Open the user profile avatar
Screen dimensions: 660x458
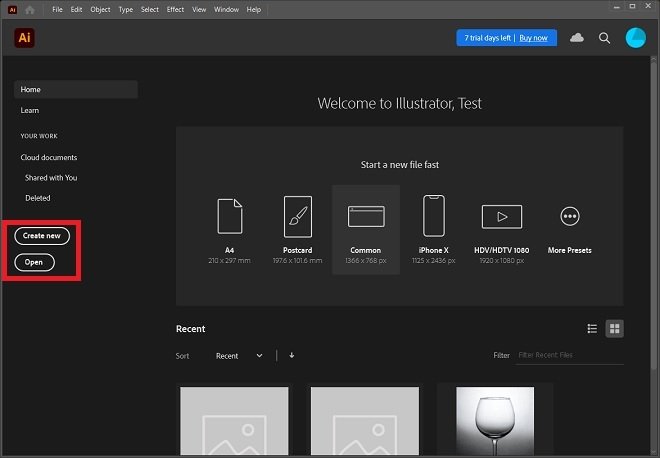point(636,38)
